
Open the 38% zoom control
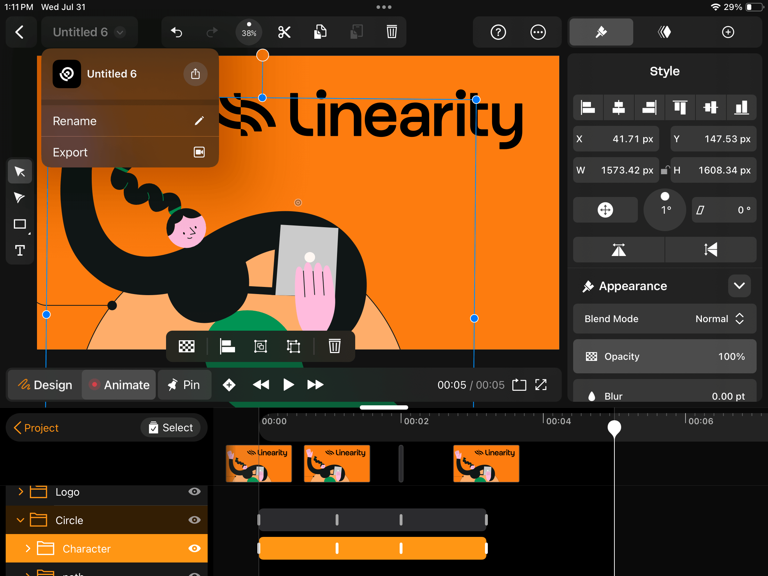pyautogui.click(x=249, y=32)
